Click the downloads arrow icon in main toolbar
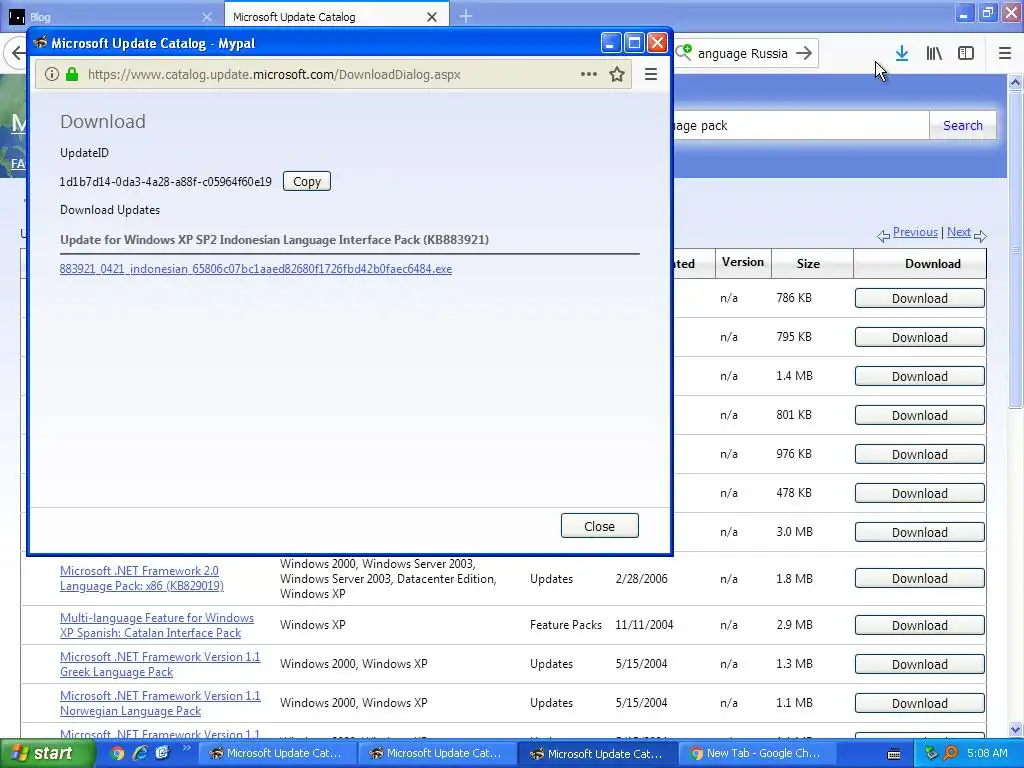The width and height of the screenshot is (1024, 768). [x=902, y=54]
